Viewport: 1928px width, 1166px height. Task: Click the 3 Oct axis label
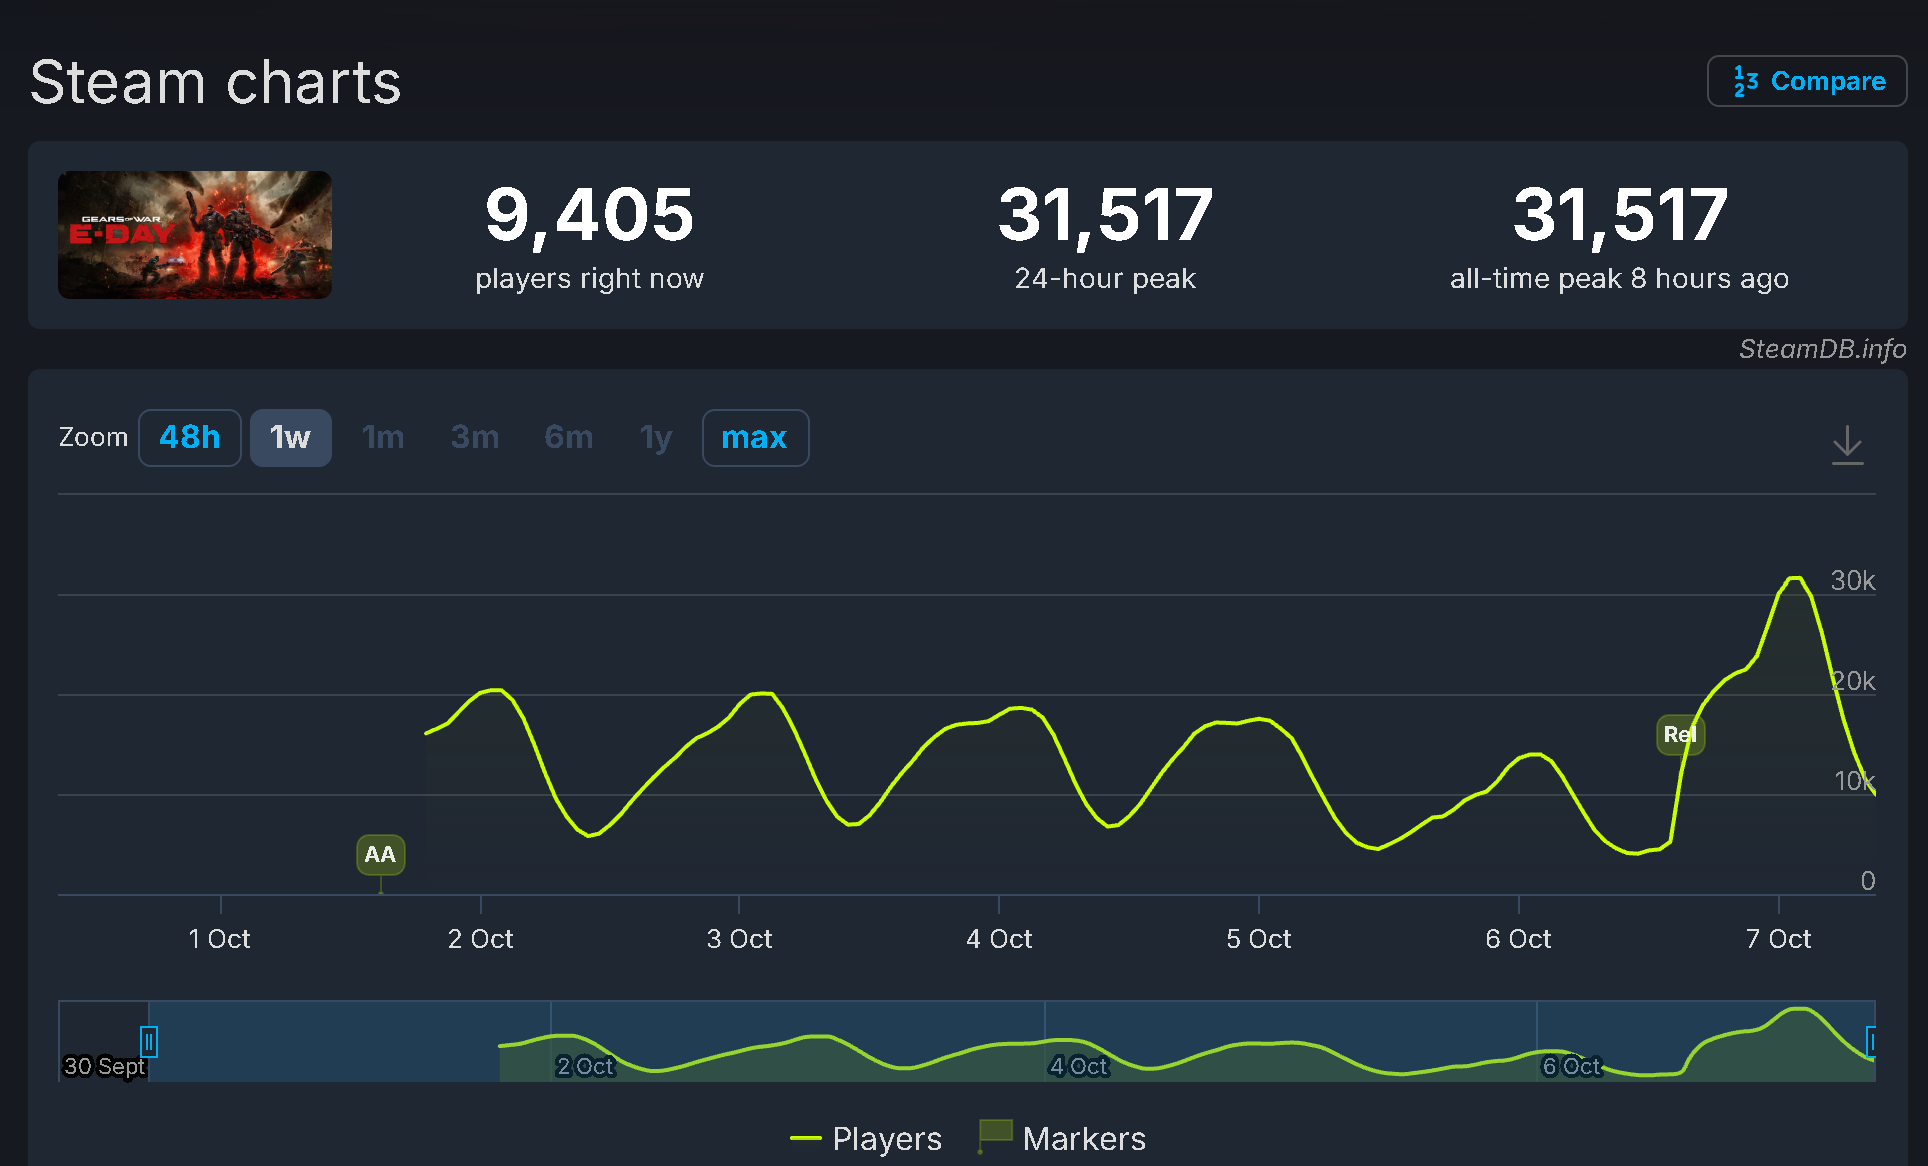pos(739,939)
